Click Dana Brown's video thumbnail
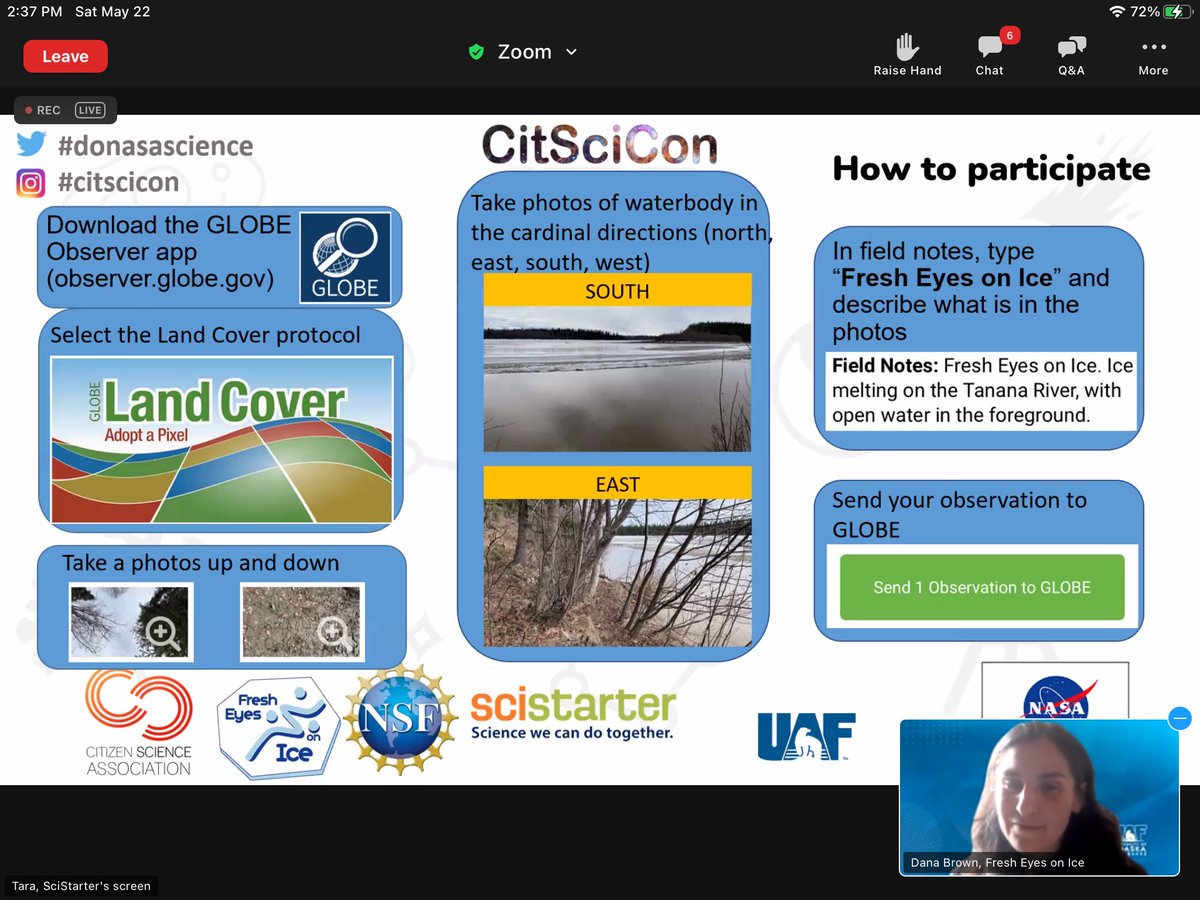Image resolution: width=1200 pixels, height=900 pixels. pos(1039,795)
